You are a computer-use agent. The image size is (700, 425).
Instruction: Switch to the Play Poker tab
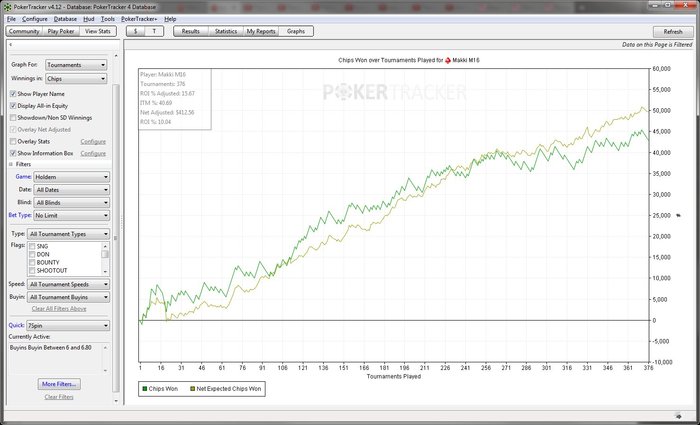61,32
